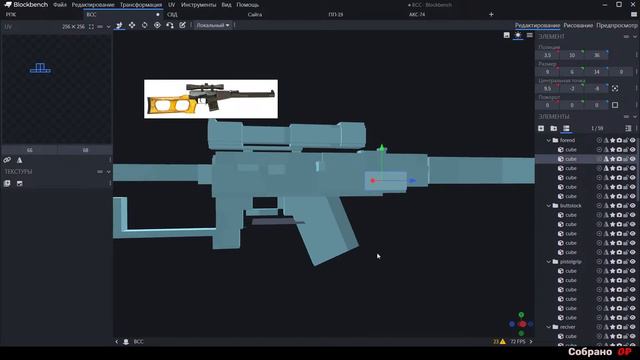Toggle visibility of pistolgrip group
Viewport: 640px width, 360px height.
(633, 262)
